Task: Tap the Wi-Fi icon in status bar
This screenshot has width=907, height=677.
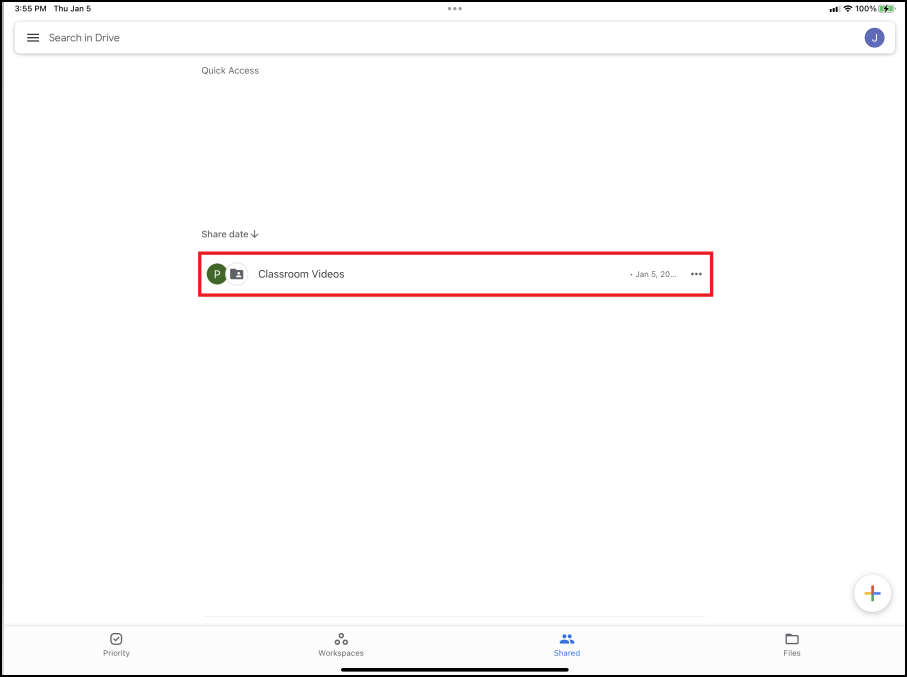Action: pyautogui.click(x=847, y=9)
